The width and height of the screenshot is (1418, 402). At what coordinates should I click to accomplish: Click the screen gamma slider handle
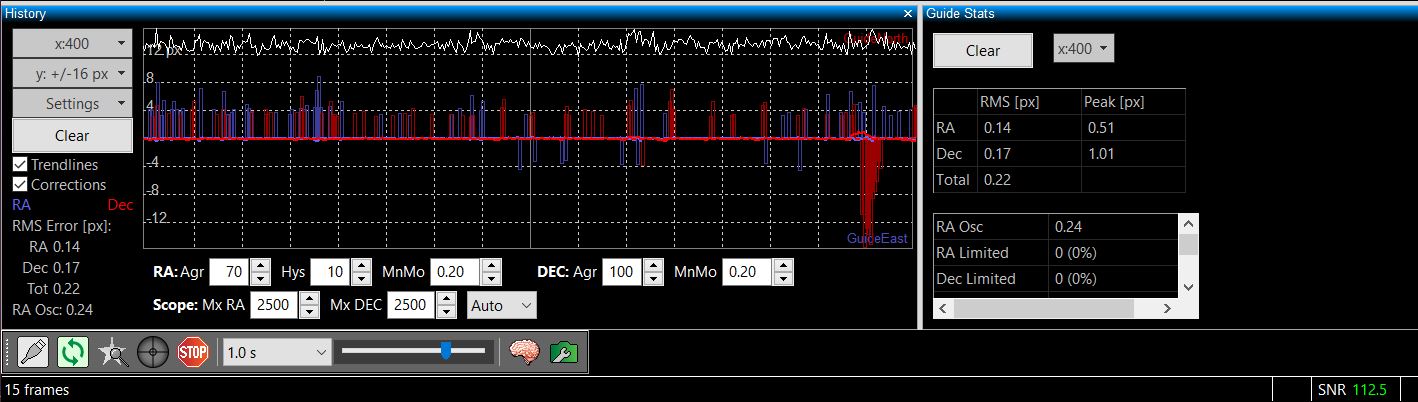[x=446, y=351]
